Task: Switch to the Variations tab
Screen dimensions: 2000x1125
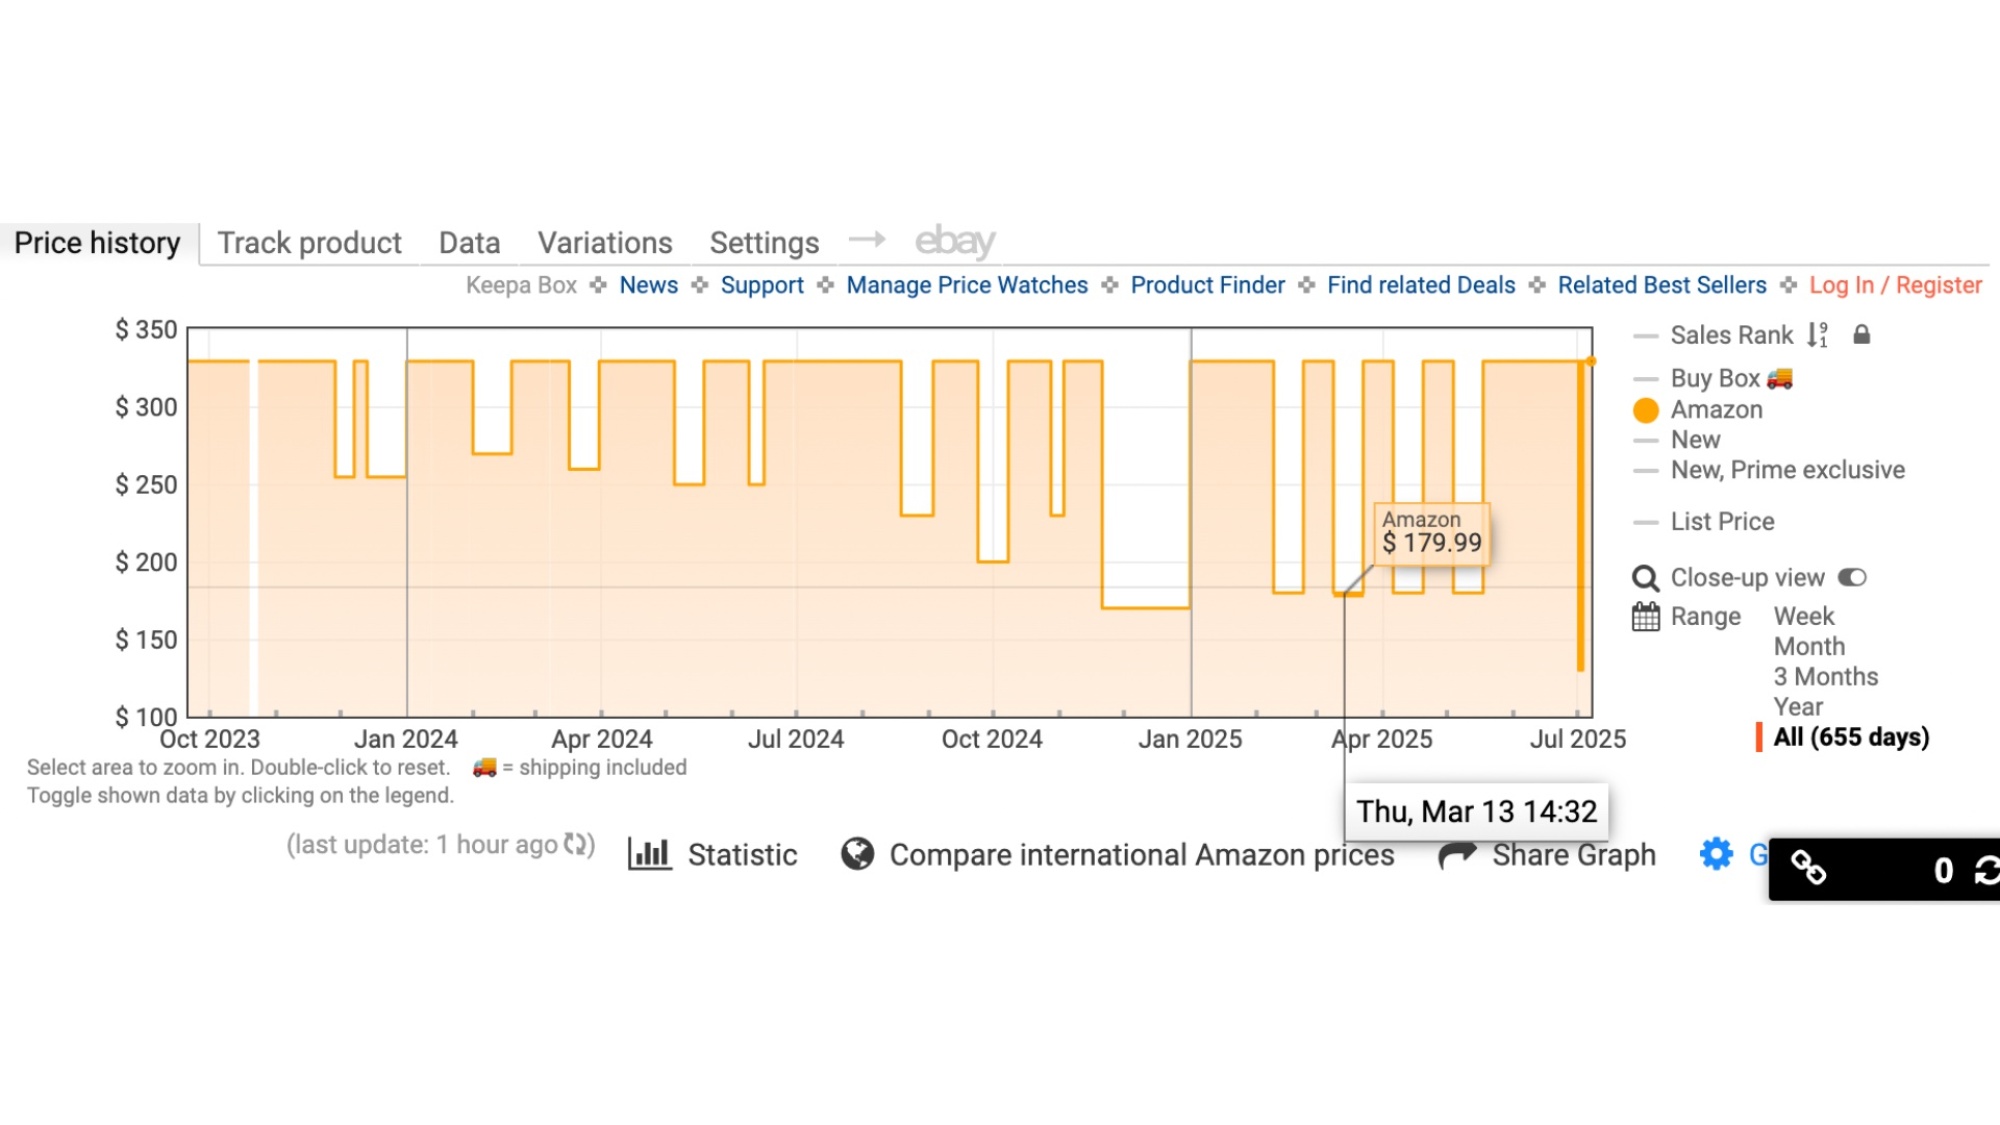Action: (x=605, y=243)
